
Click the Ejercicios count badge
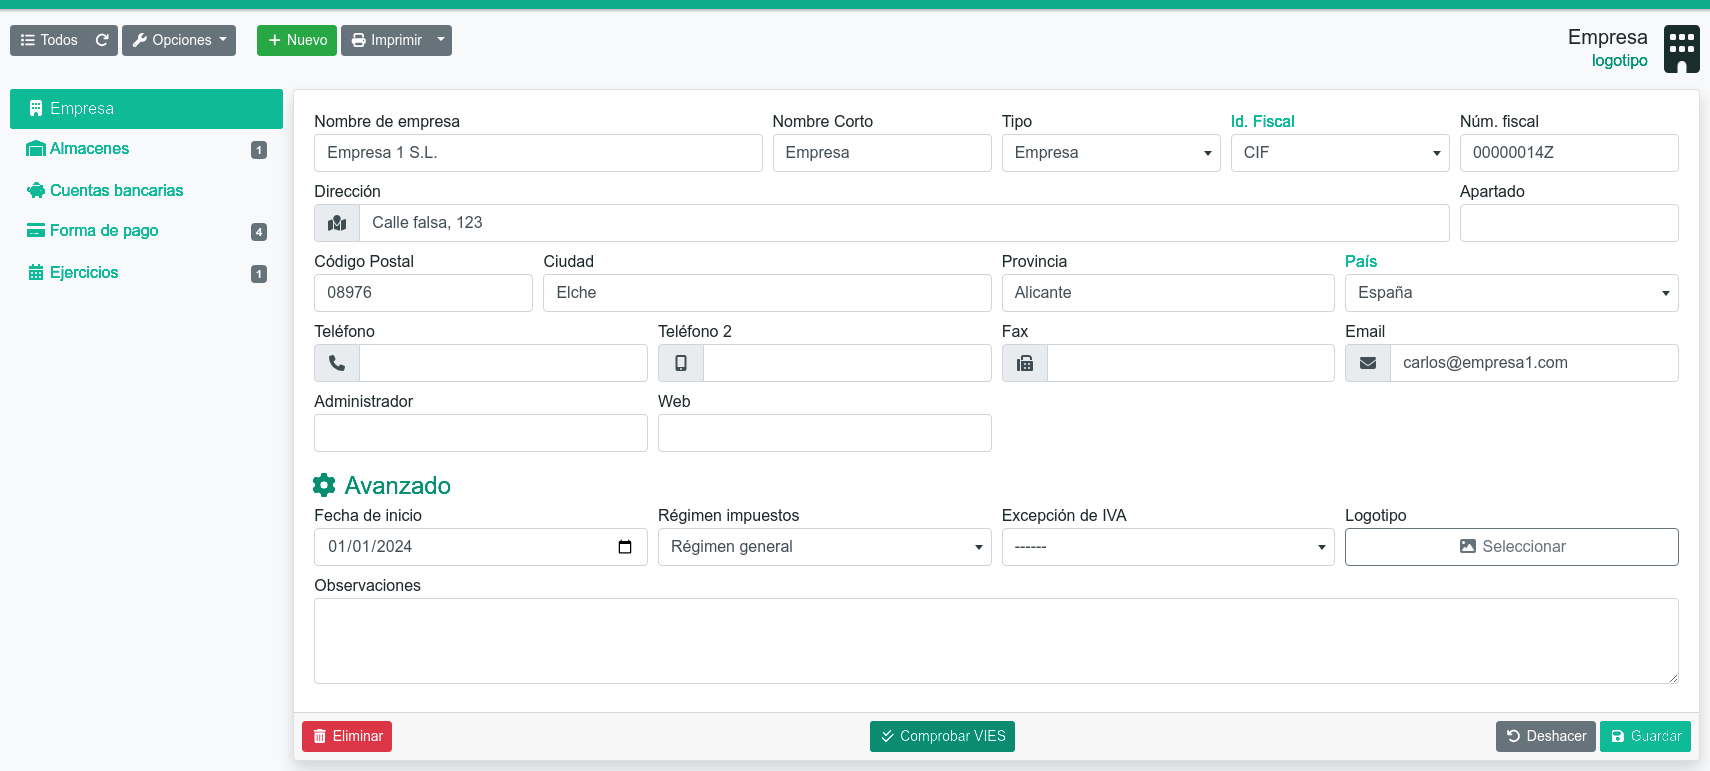click(259, 274)
